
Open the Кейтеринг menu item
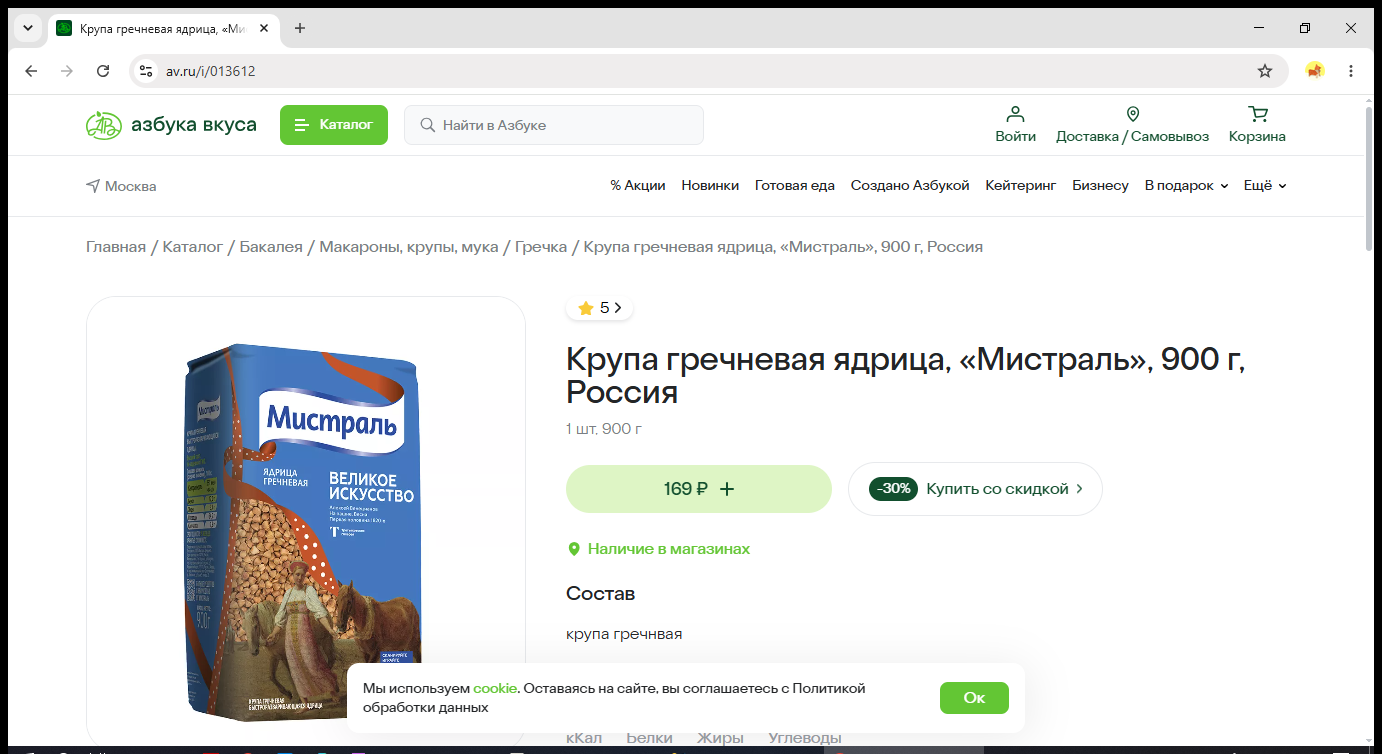click(x=1021, y=186)
